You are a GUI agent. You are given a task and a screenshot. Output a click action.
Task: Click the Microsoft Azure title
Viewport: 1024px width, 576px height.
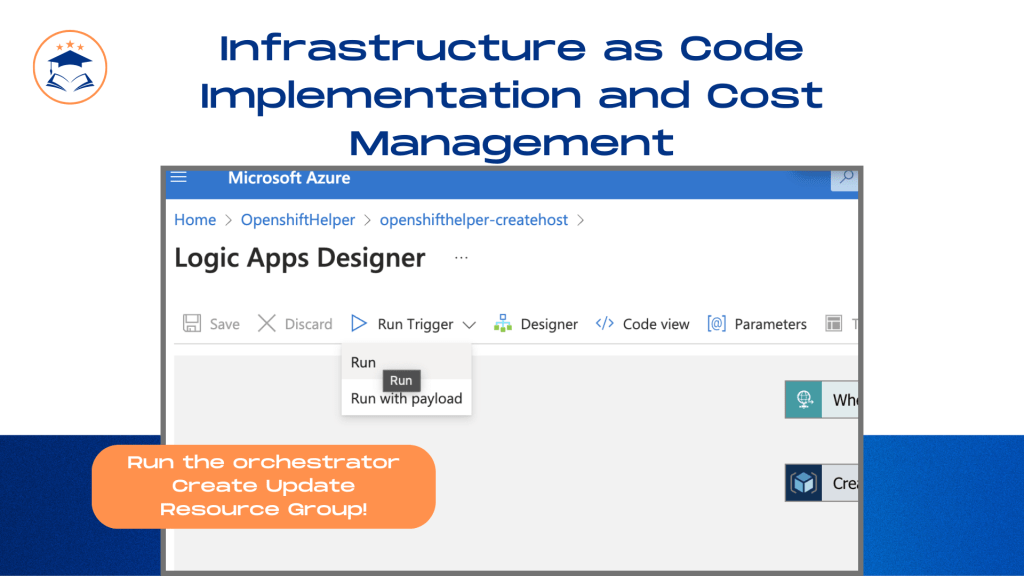coord(289,178)
